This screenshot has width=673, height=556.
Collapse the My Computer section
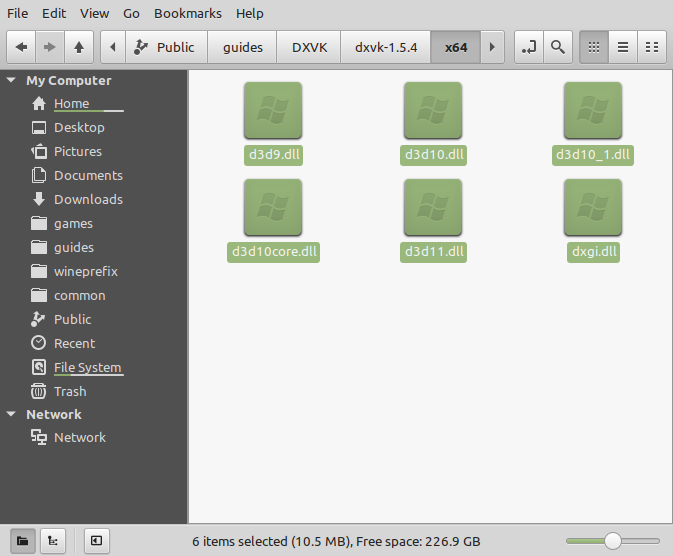(x=11, y=80)
